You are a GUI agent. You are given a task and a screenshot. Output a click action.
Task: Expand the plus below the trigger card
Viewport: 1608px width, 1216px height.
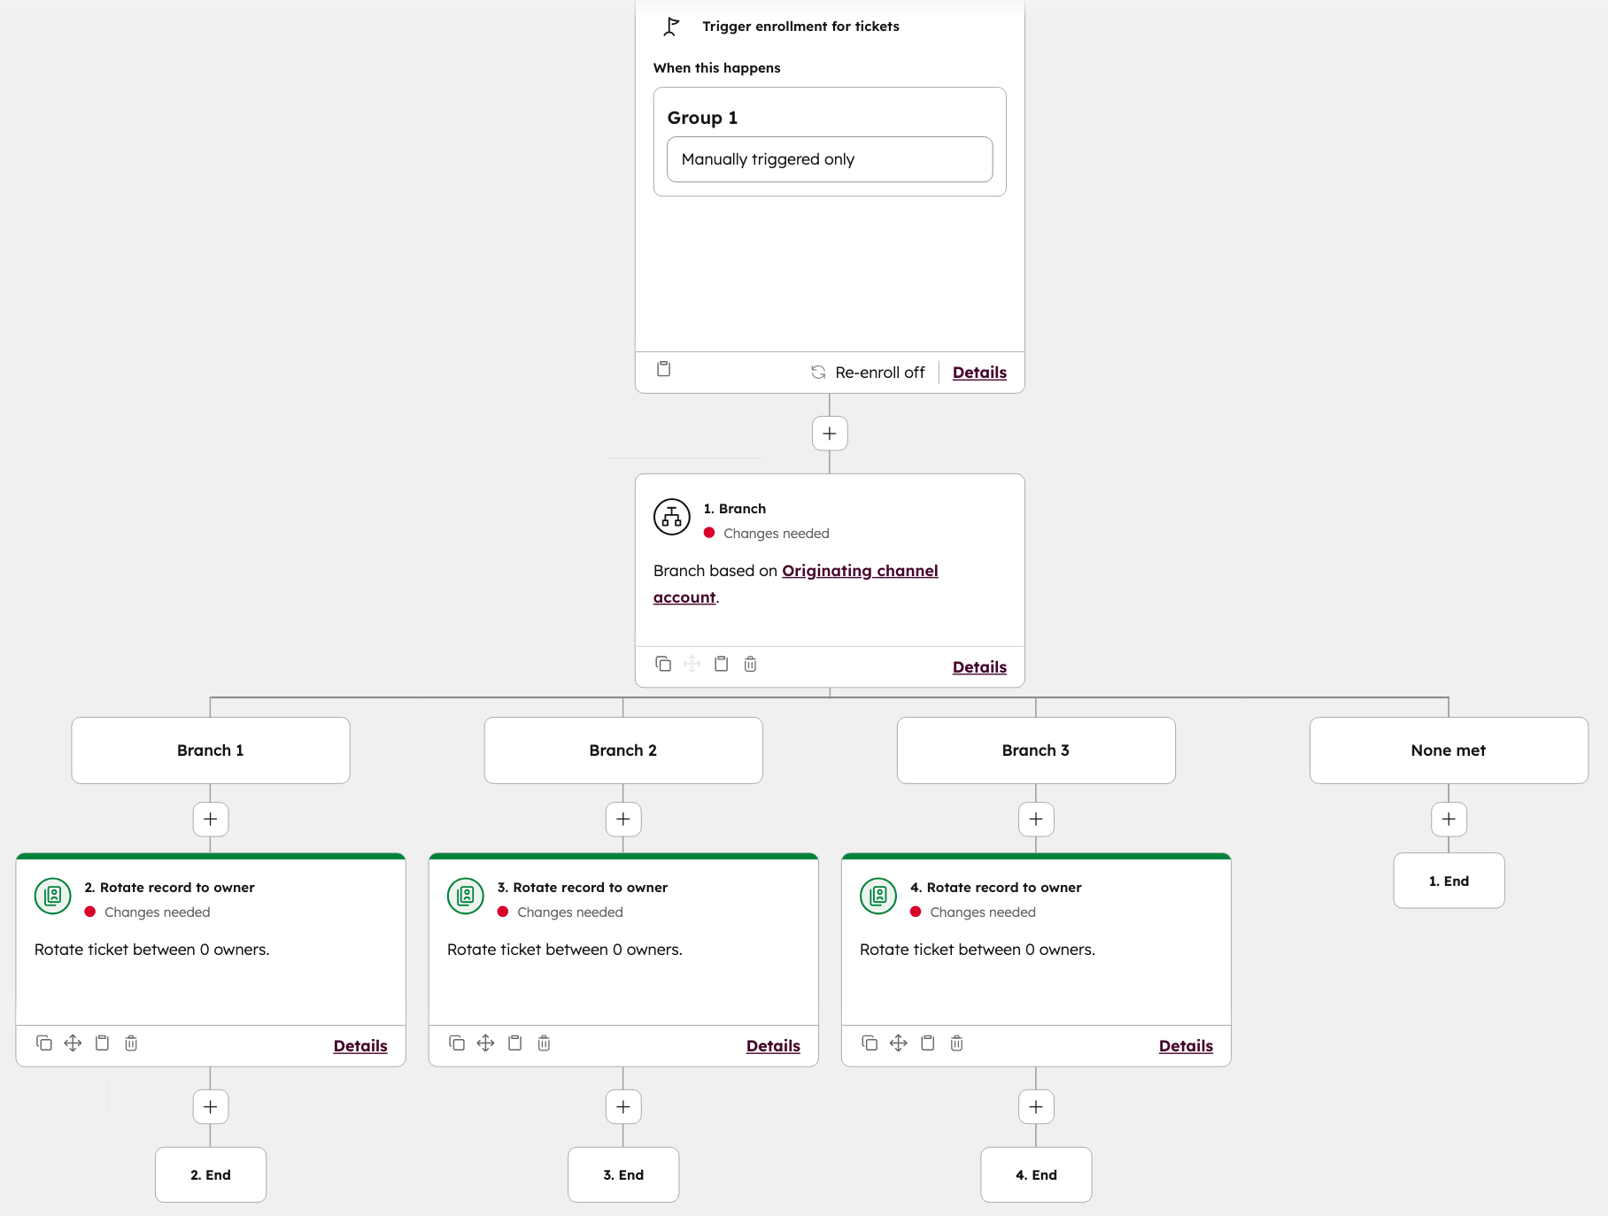(829, 433)
